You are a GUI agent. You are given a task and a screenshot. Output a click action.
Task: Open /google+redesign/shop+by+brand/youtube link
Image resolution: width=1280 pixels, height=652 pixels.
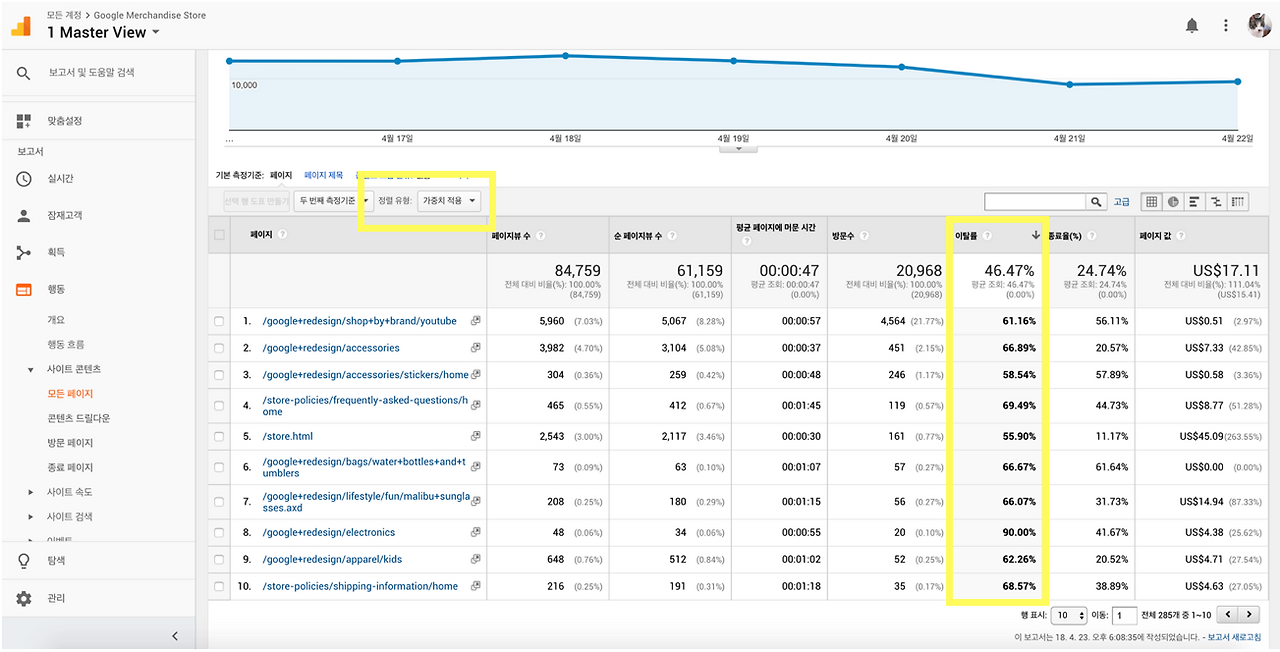tap(359, 321)
